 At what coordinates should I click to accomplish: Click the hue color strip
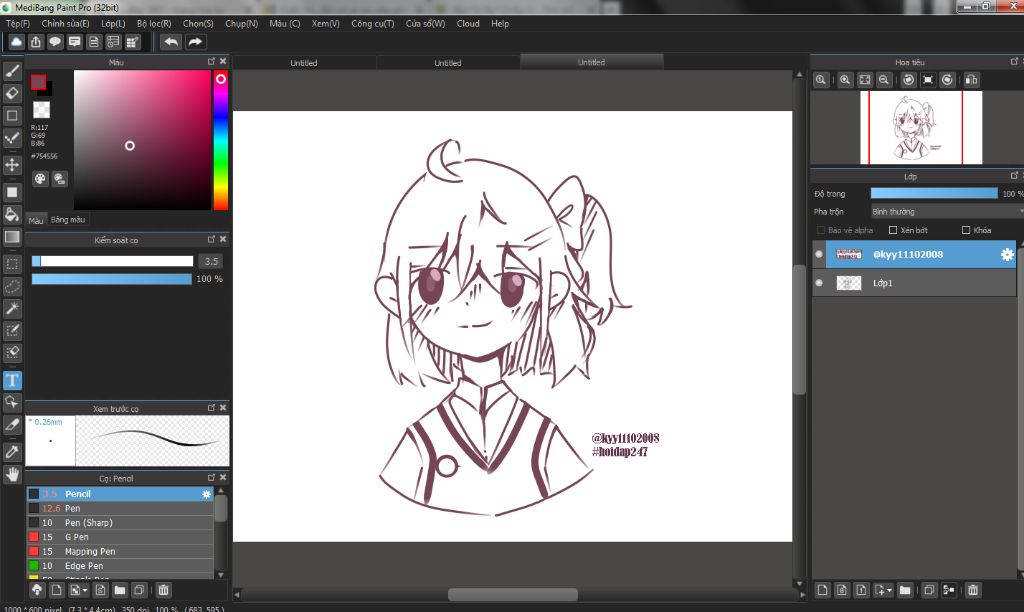click(221, 140)
